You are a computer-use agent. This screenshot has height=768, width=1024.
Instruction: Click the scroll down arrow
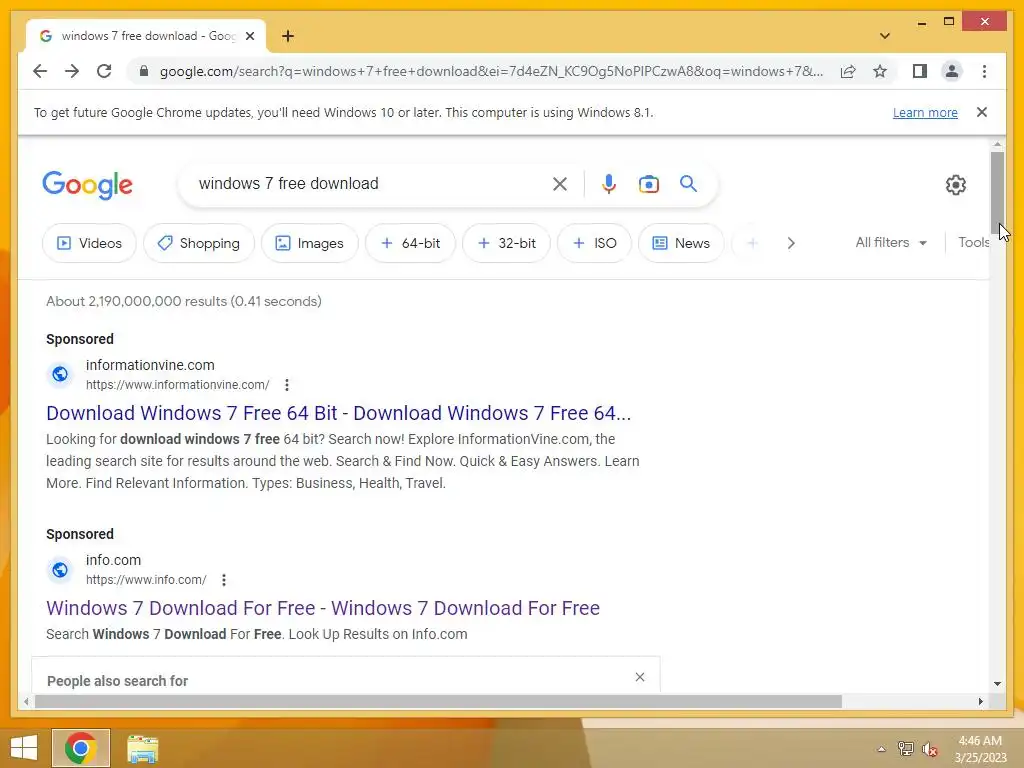997,684
